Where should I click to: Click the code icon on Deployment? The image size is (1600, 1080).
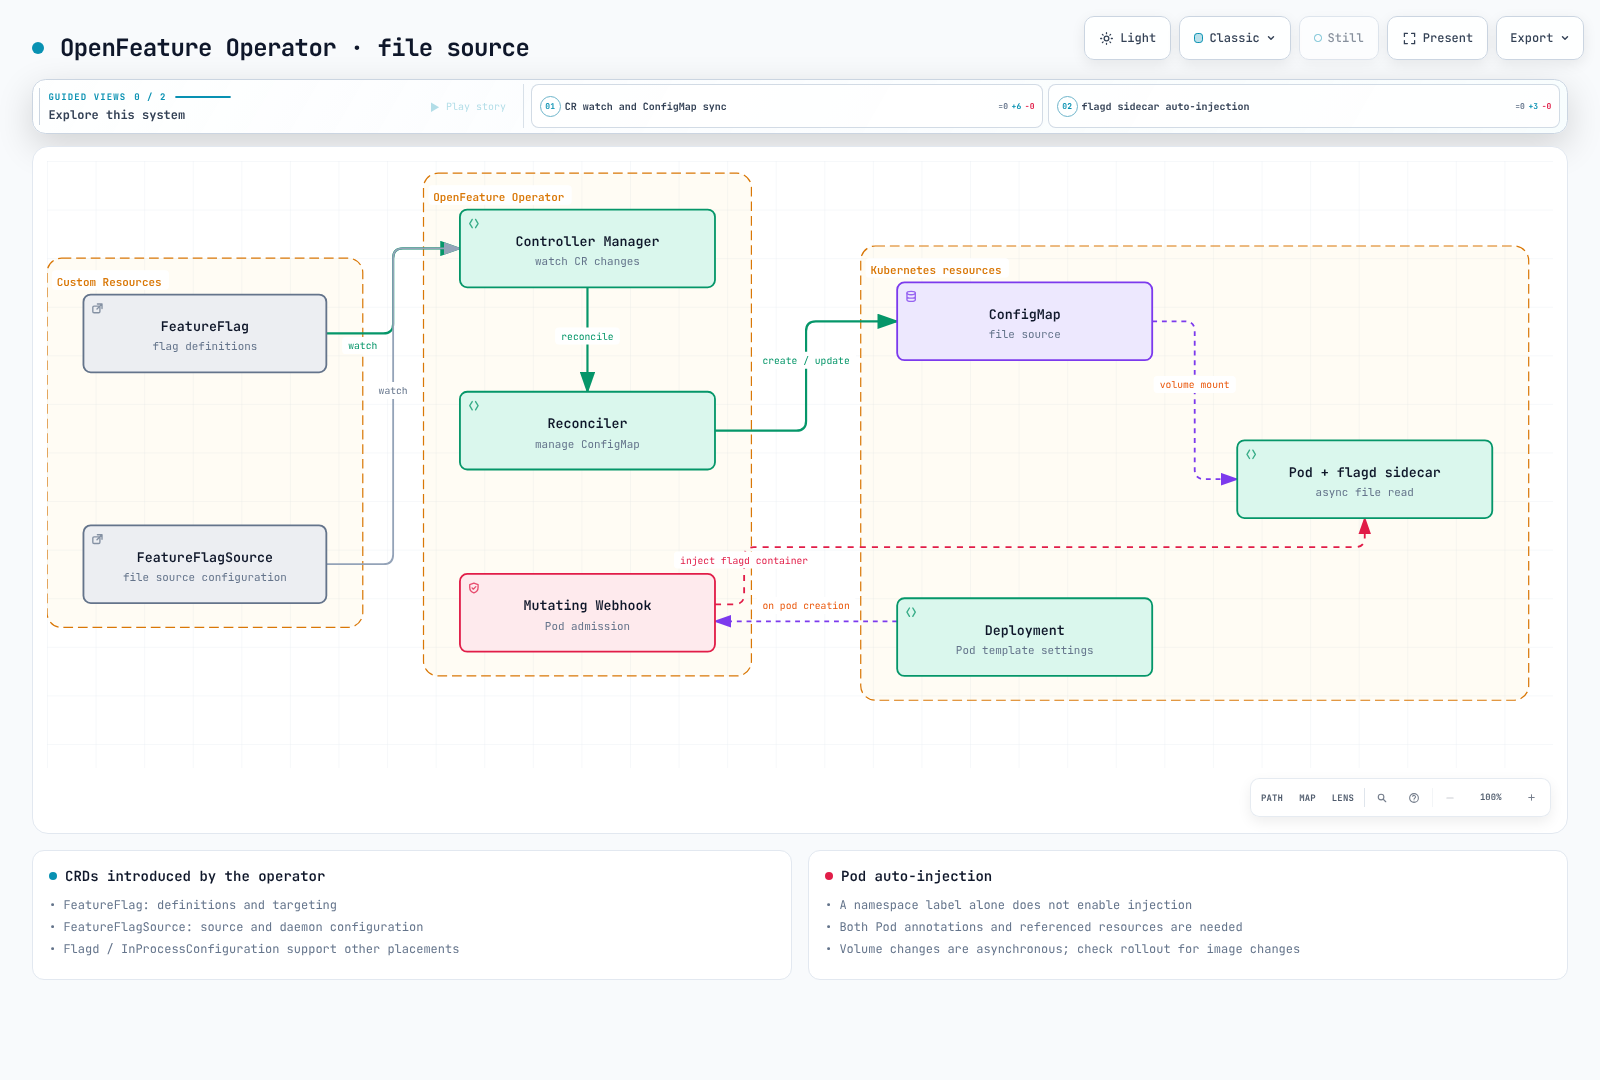(911, 613)
